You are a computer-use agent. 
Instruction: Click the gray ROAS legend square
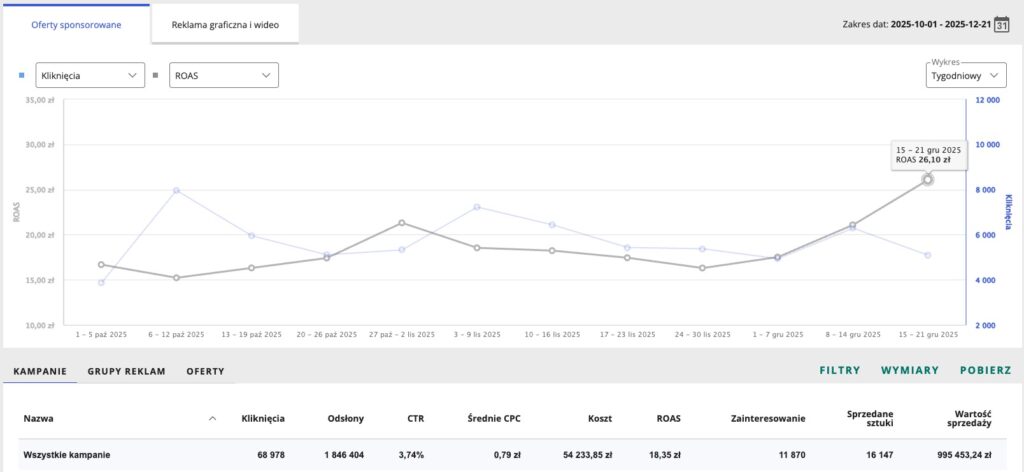155,75
